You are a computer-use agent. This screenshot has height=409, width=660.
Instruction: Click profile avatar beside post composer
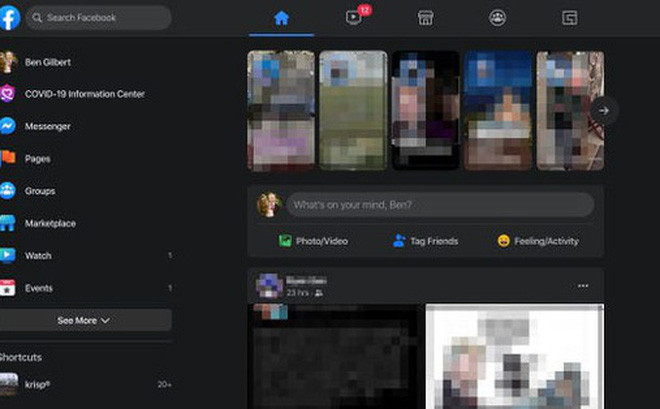(x=269, y=205)
